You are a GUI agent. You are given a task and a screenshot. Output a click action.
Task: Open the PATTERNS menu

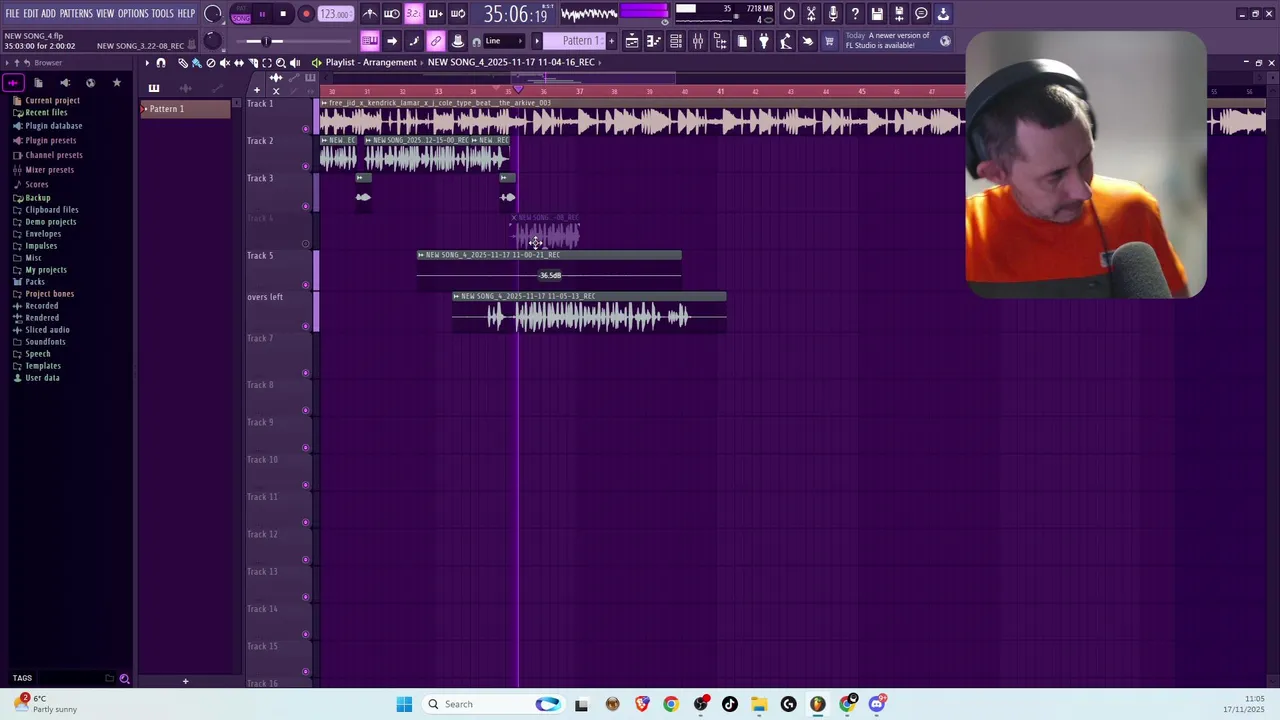tap(76, 13)
